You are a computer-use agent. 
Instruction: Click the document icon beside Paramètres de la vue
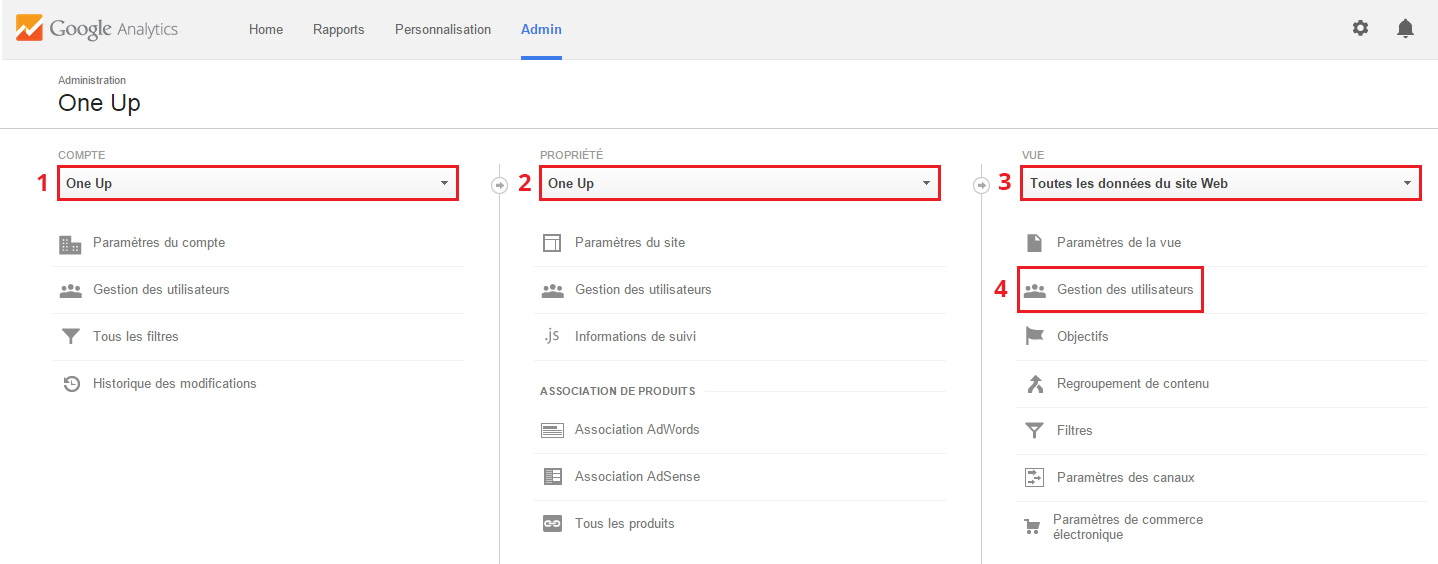click(1034, 243)
